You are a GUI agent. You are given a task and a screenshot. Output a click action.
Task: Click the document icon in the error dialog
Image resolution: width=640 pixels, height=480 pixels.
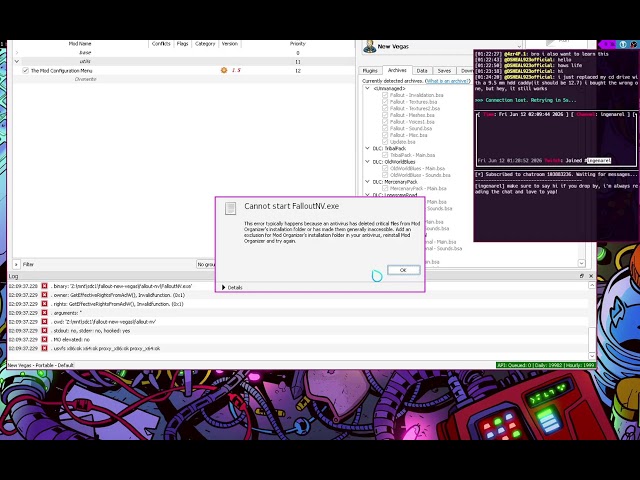click(230, 208)
